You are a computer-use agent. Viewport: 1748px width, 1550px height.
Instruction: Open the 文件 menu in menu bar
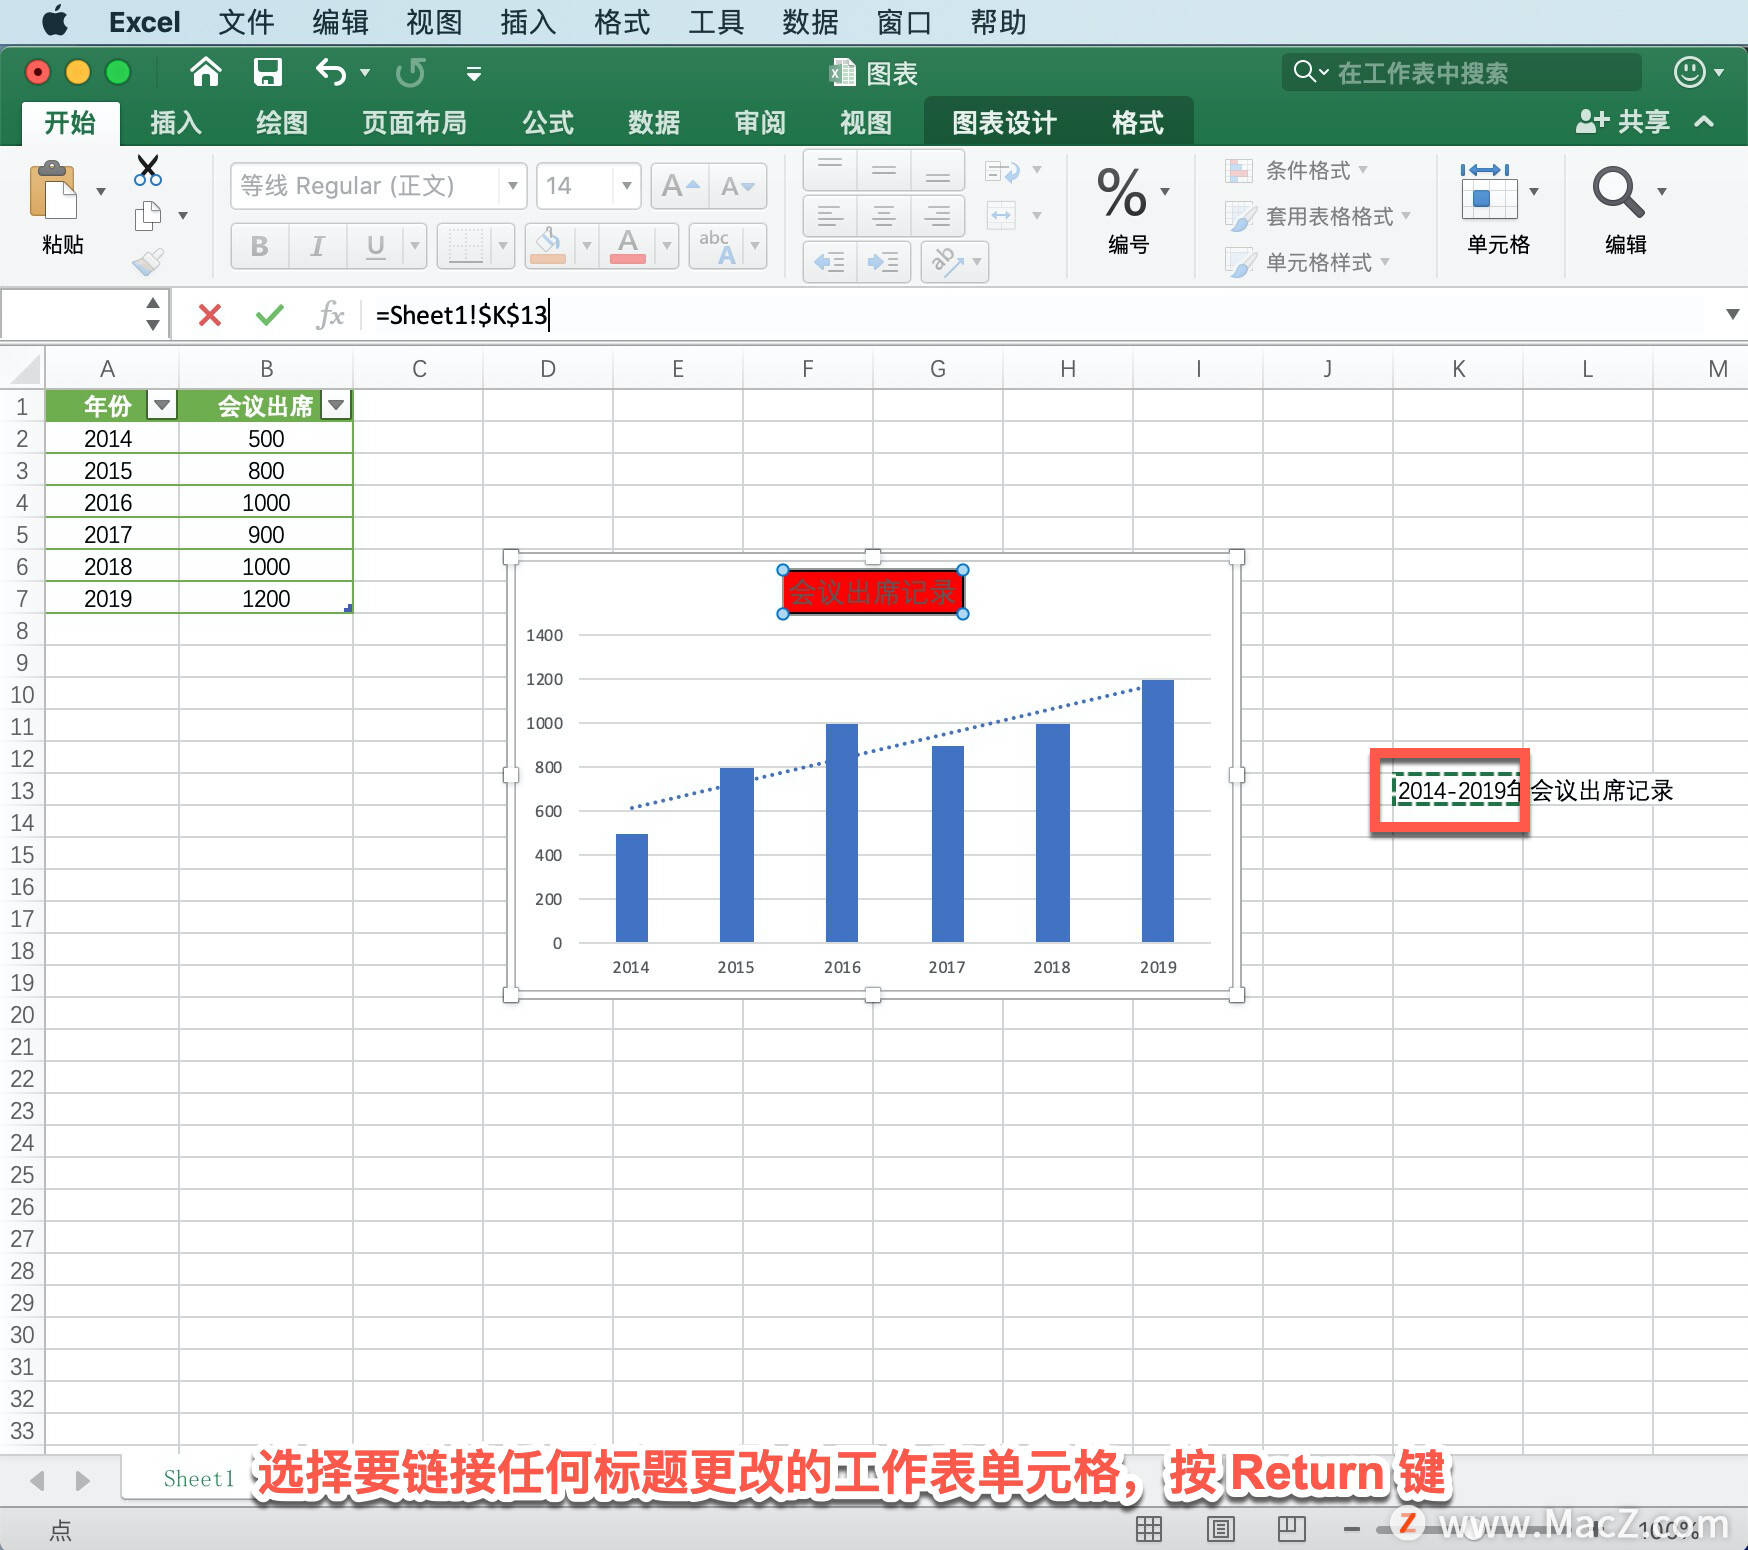tap(246, 22)
